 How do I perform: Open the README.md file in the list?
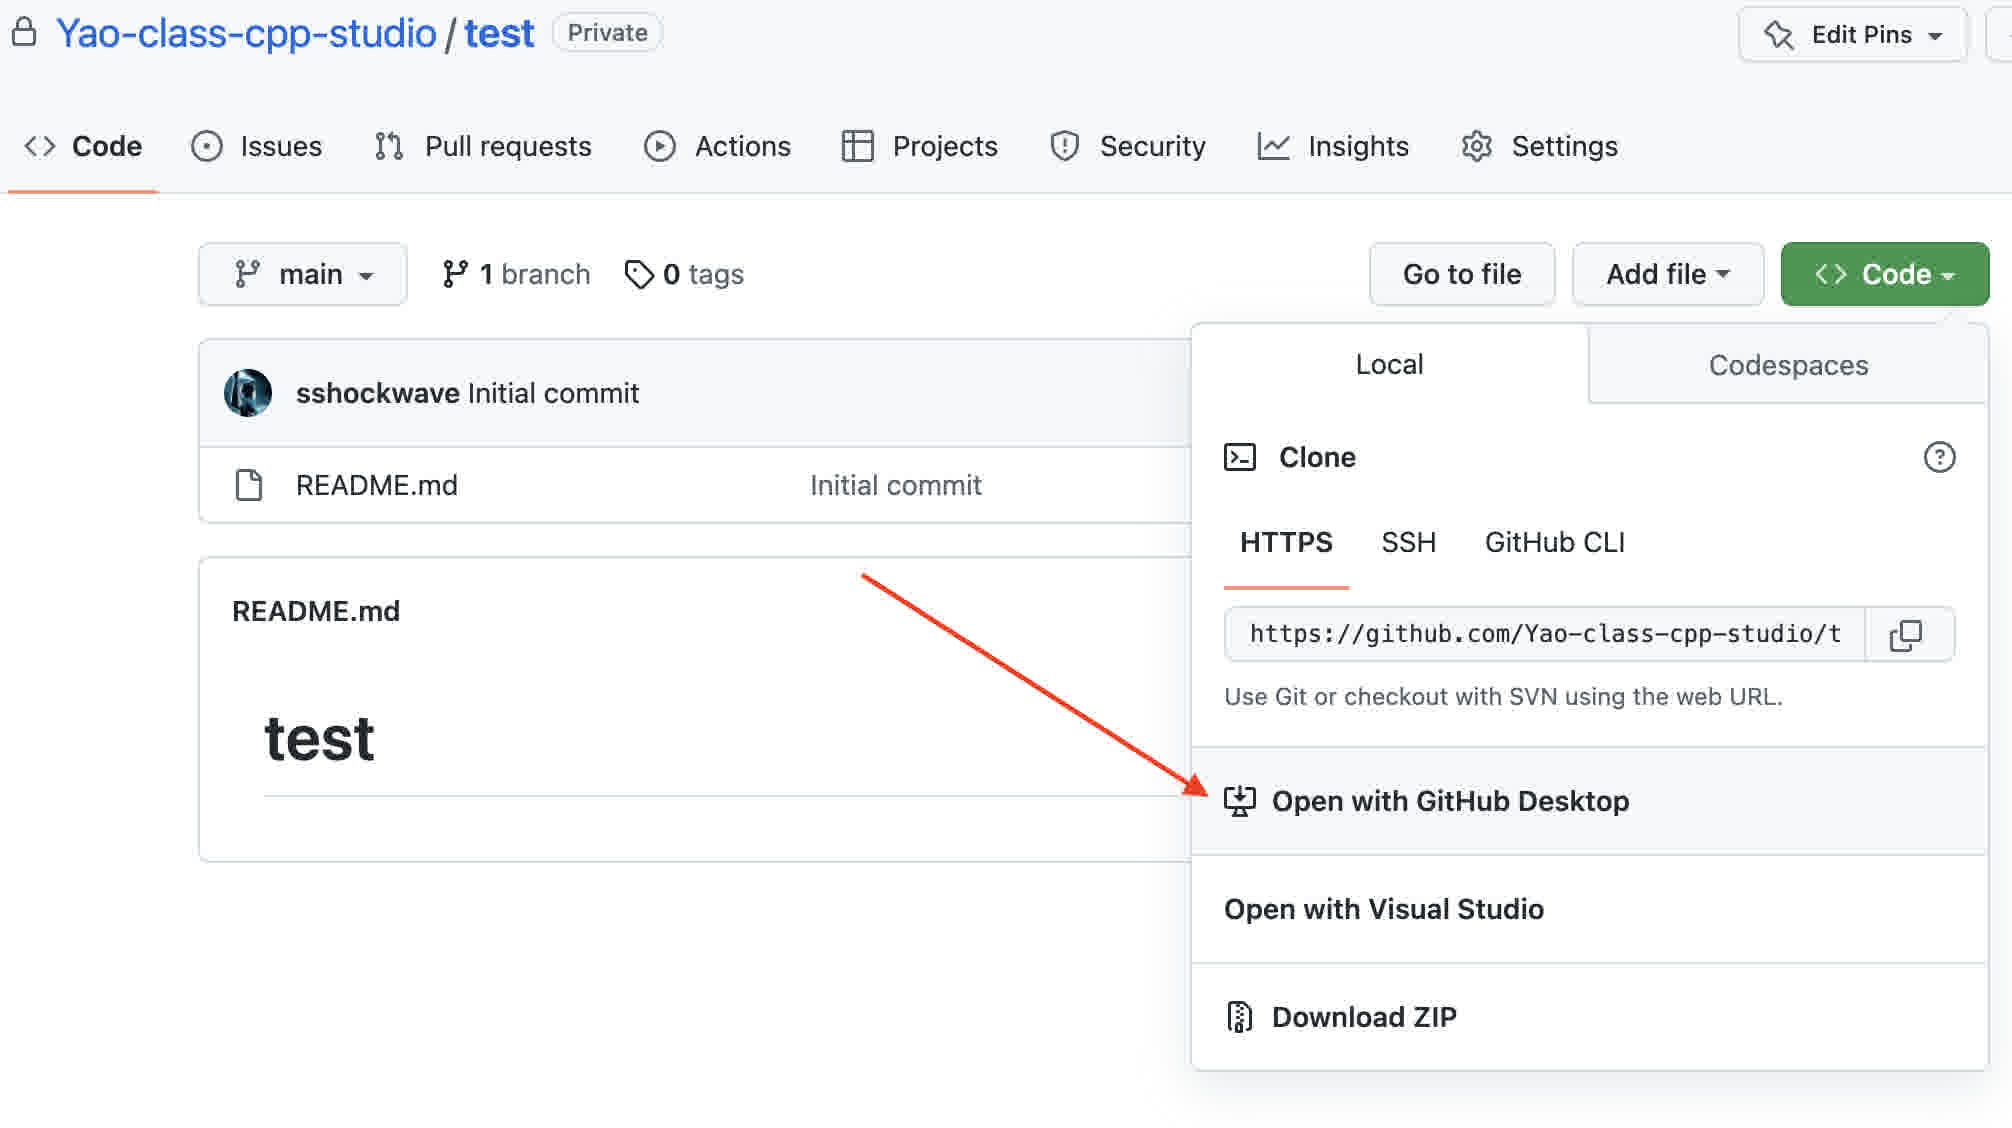click(377, 485)
